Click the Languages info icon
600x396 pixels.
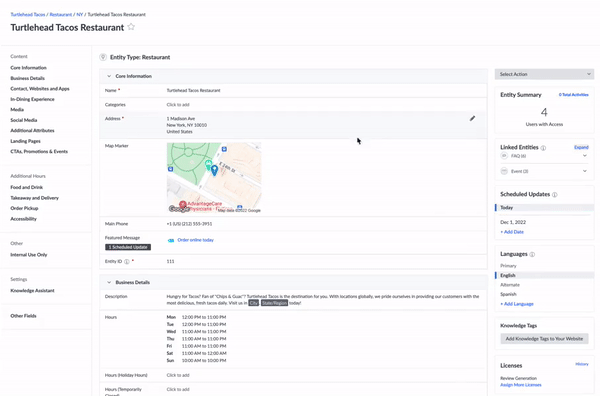pos(532,254)
